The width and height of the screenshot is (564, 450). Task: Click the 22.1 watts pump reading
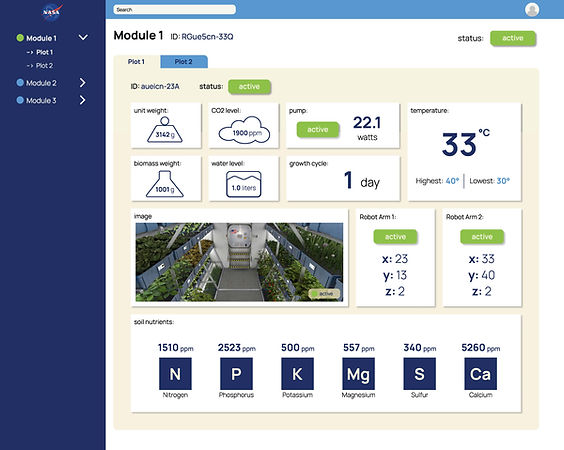click(367, 128)
